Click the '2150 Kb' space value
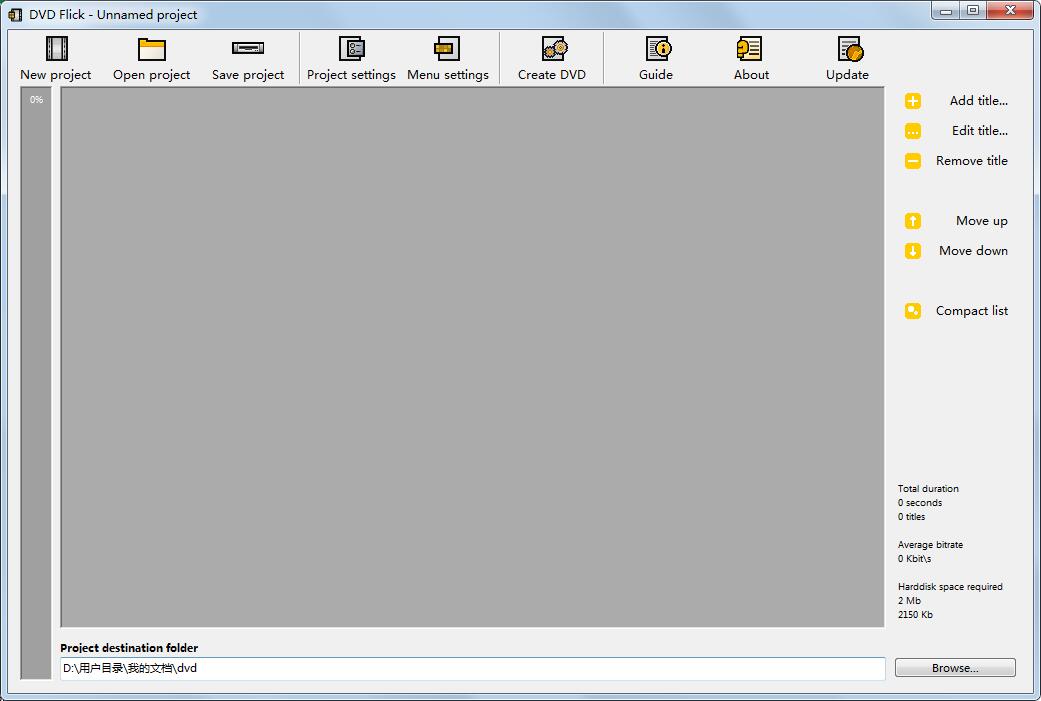The image size is (1041, 701). tap(915, 615)
